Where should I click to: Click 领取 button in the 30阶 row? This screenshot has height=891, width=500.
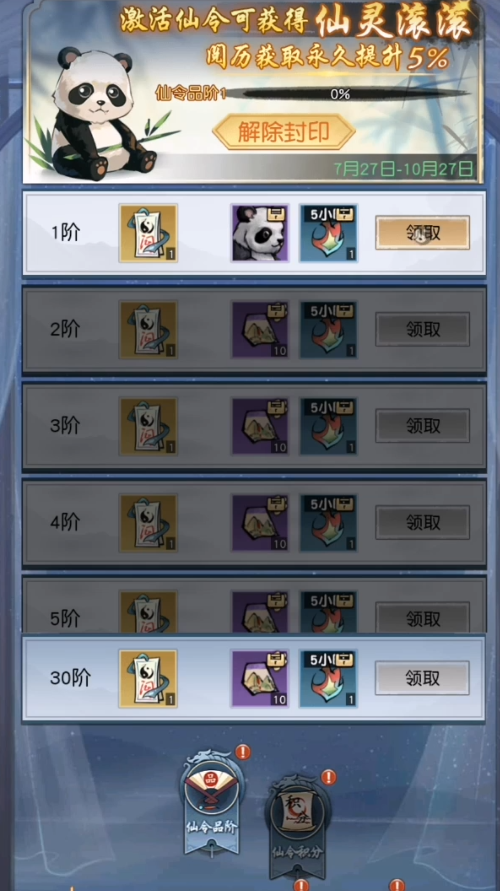422,678
